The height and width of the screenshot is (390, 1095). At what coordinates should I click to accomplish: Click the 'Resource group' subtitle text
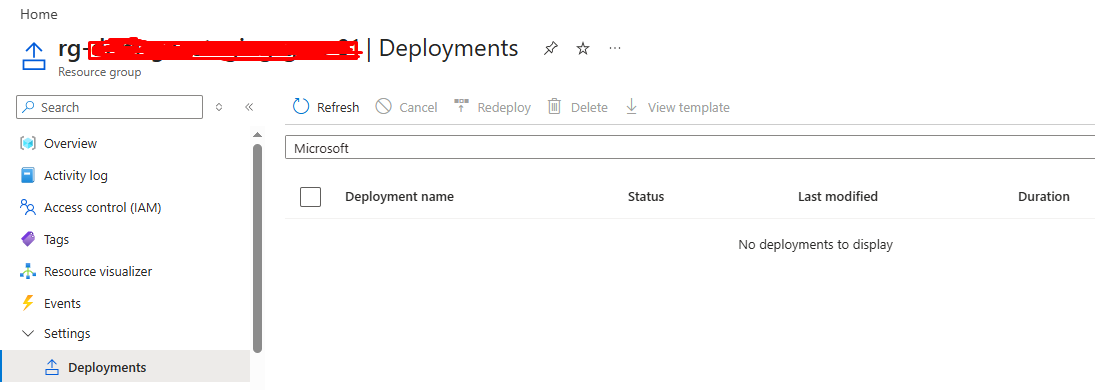pos(99,72)
